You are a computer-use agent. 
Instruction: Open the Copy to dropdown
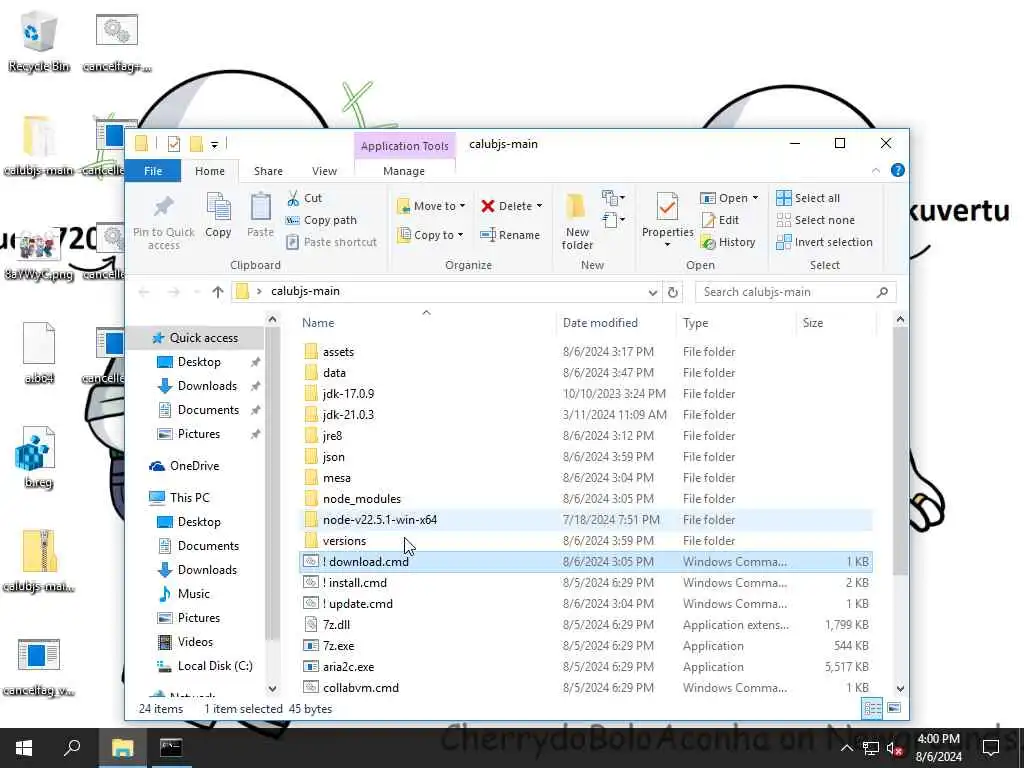tap(431, 235)
